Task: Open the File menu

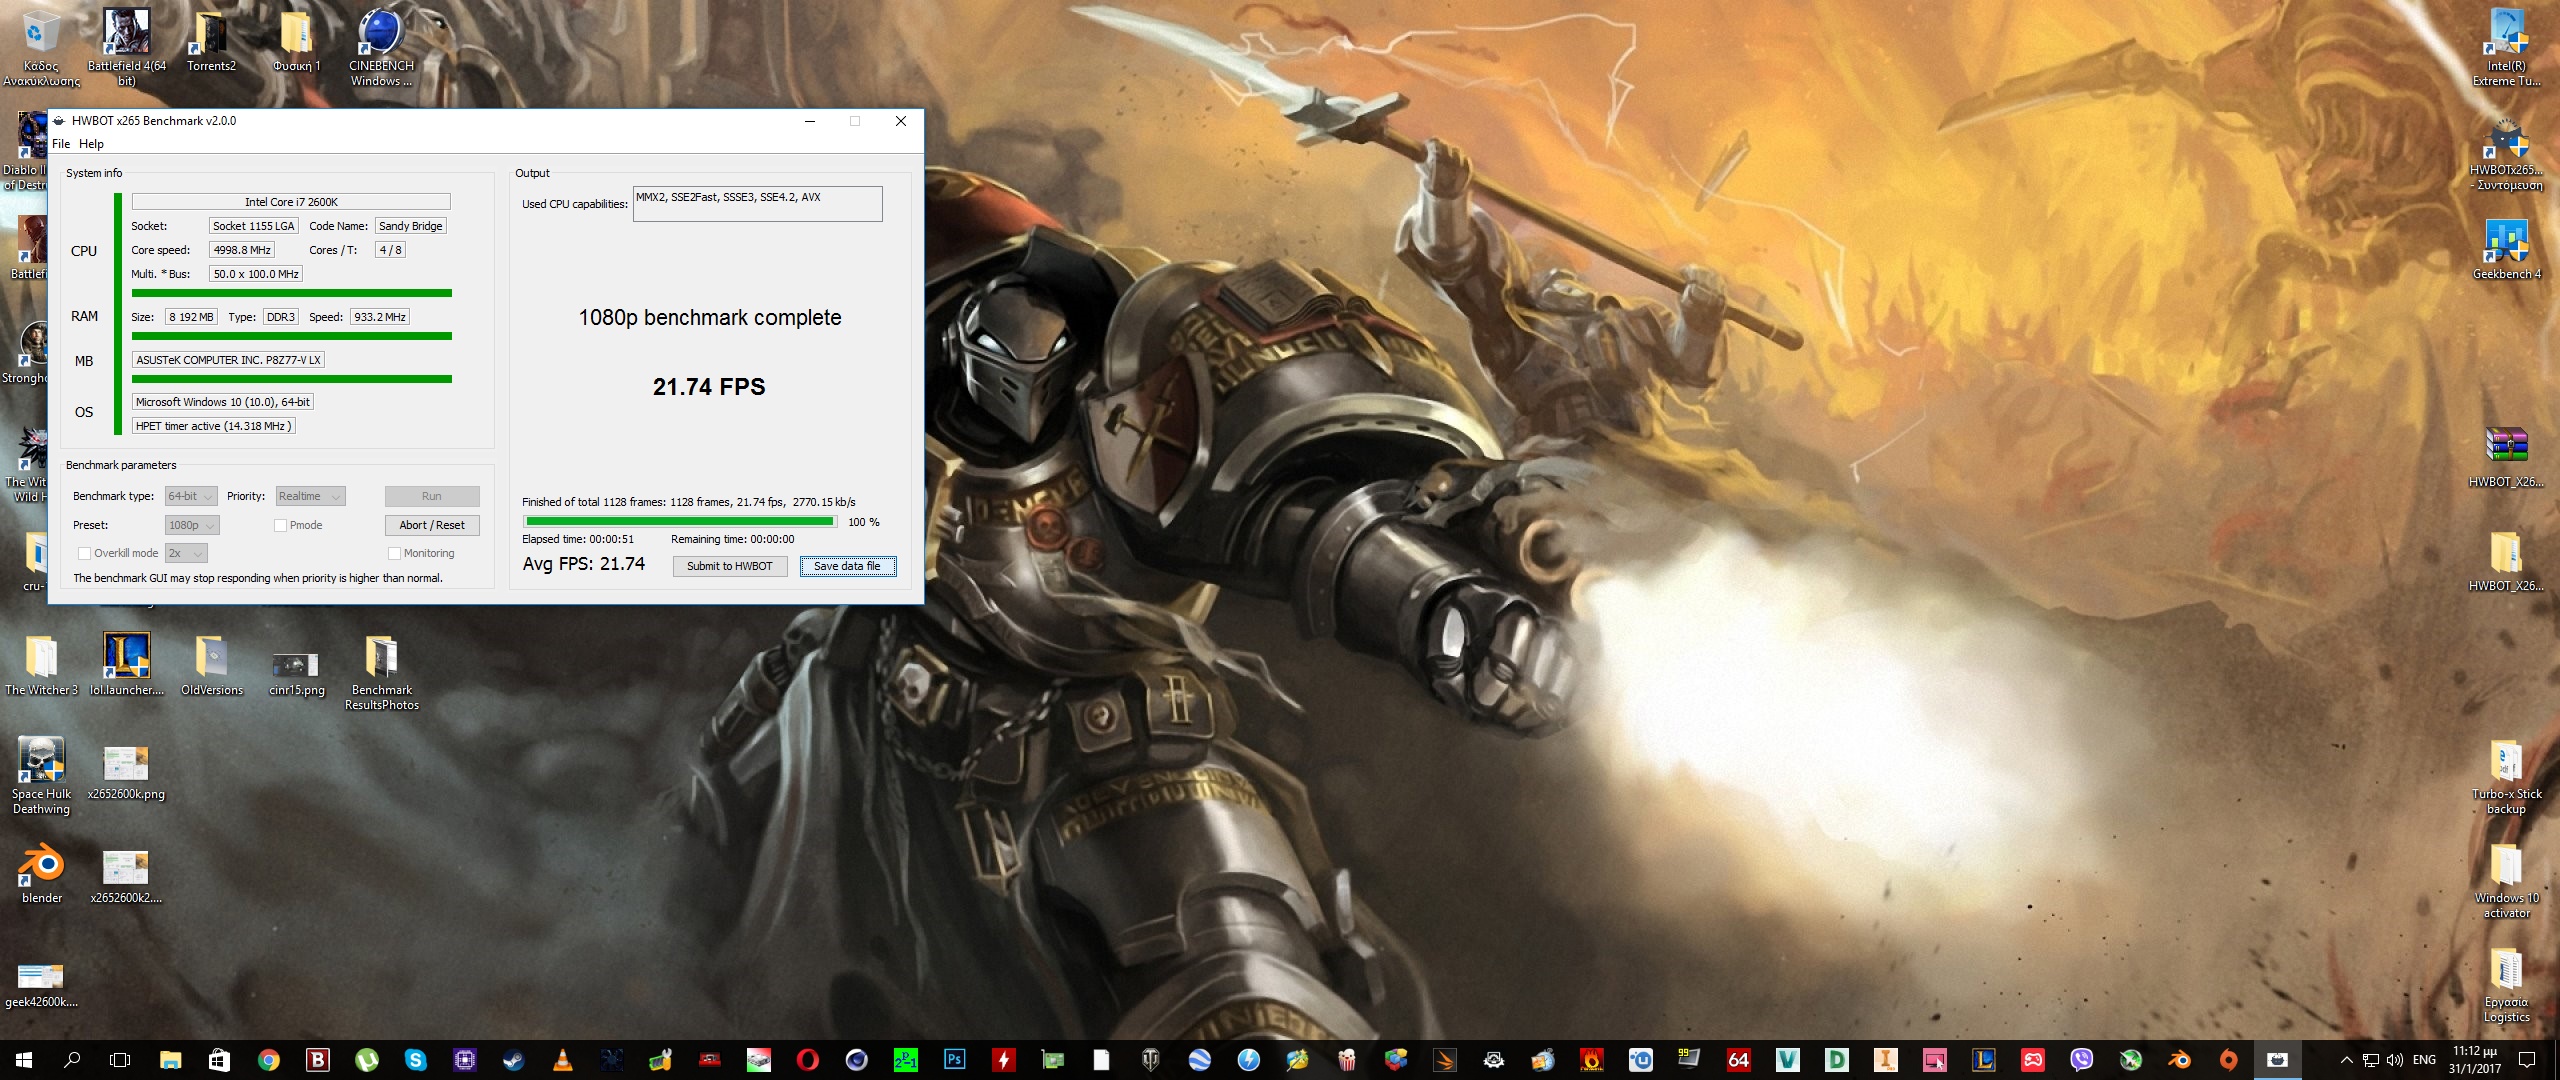Action: (x=61, y=144)
